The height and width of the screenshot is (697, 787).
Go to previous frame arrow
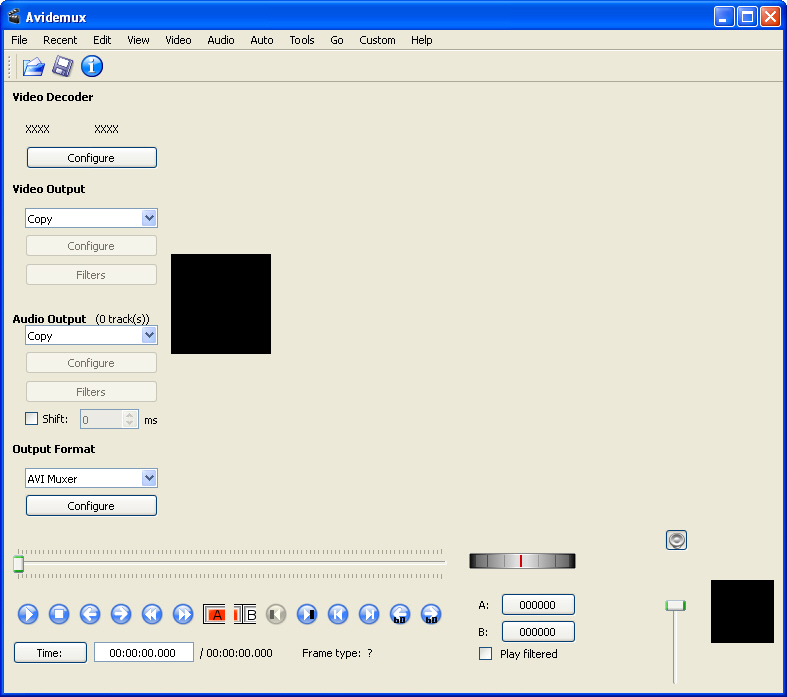(x=90, y=614)
